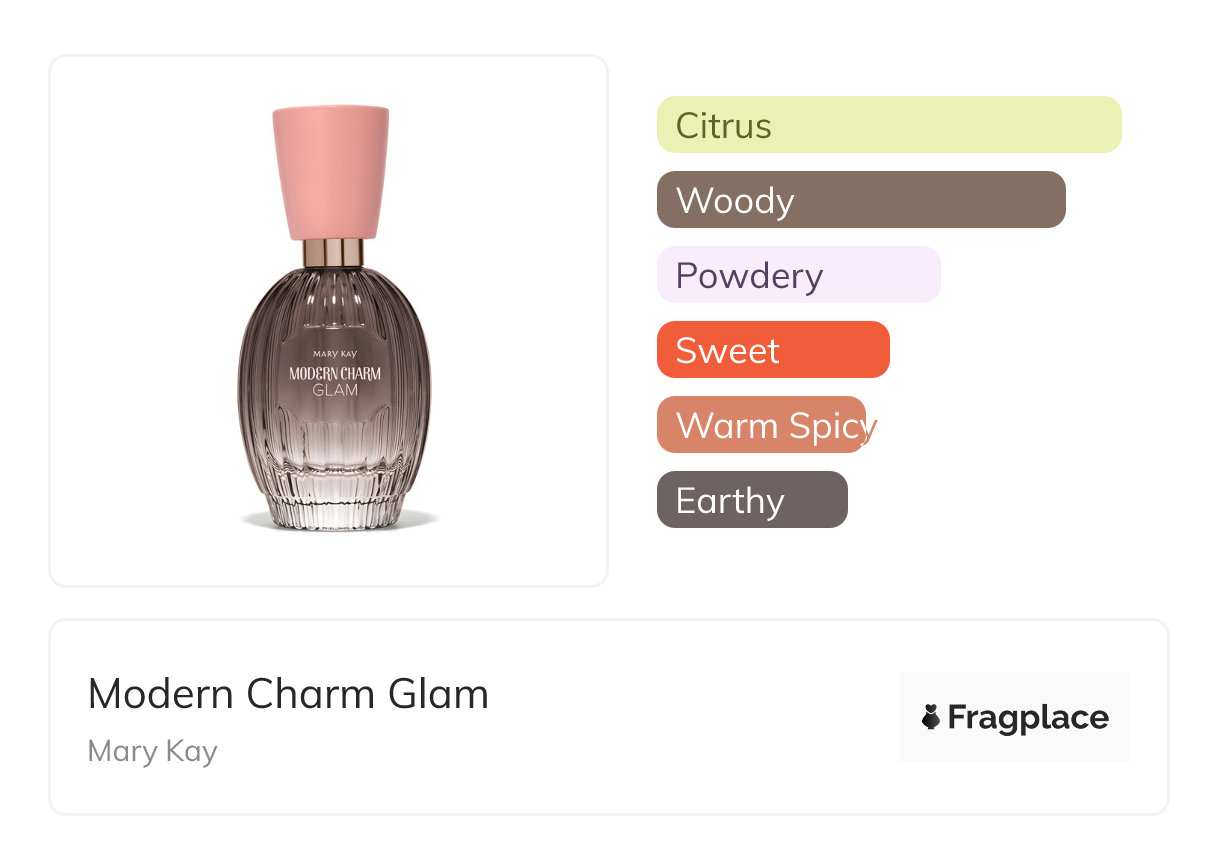This screenshot has height=864, width=1218.
Task: Click the dark smoky glass above the bottle label
Action: [335, 305]
